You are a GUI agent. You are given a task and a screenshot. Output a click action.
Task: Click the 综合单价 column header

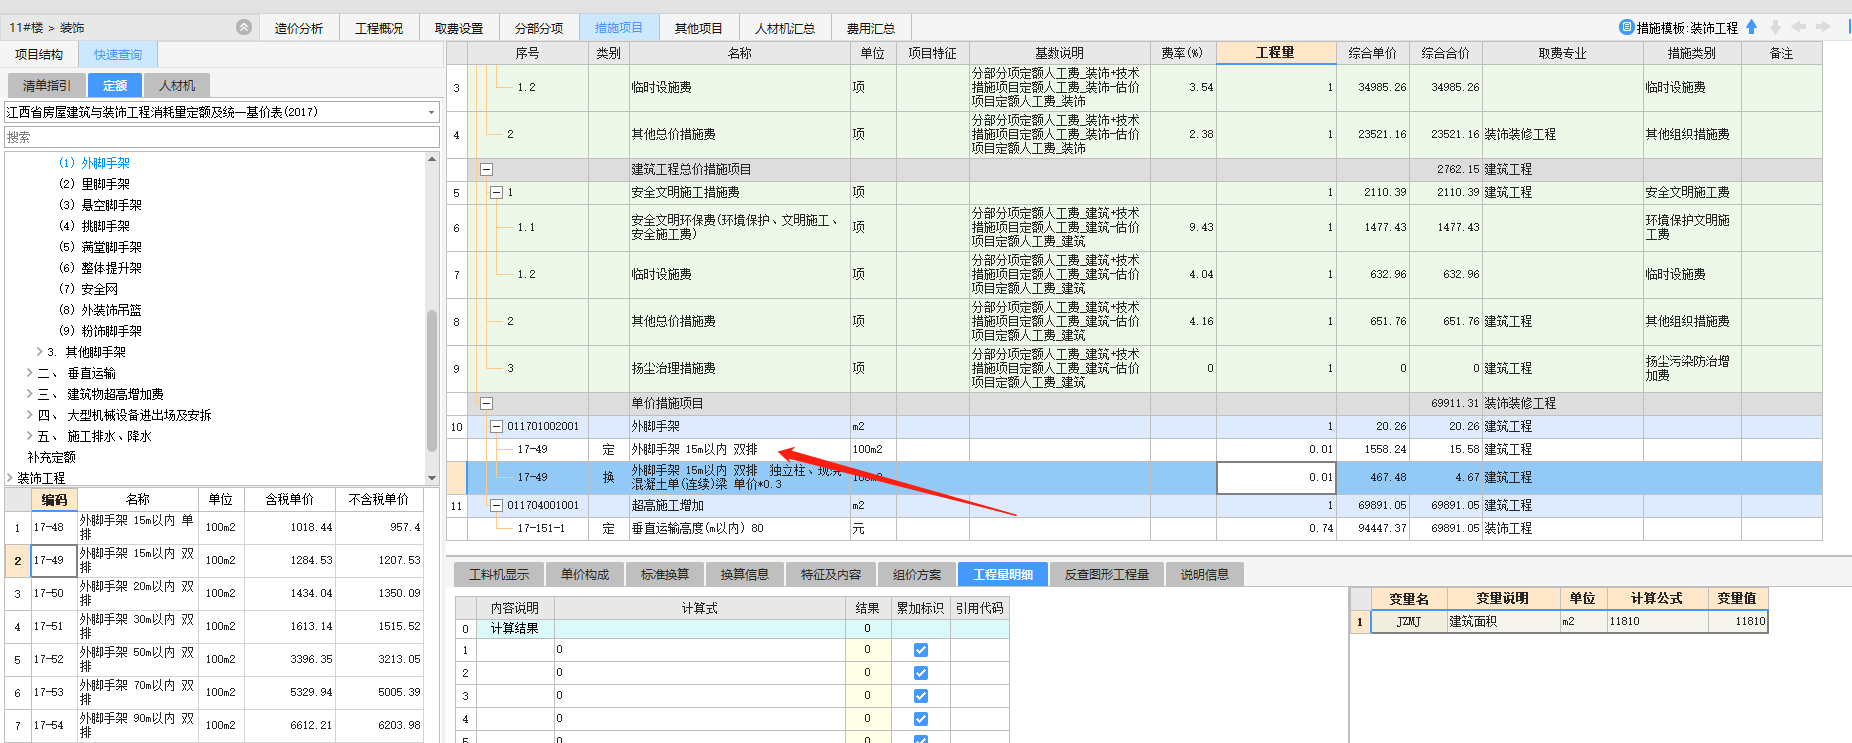(1373, 53)
